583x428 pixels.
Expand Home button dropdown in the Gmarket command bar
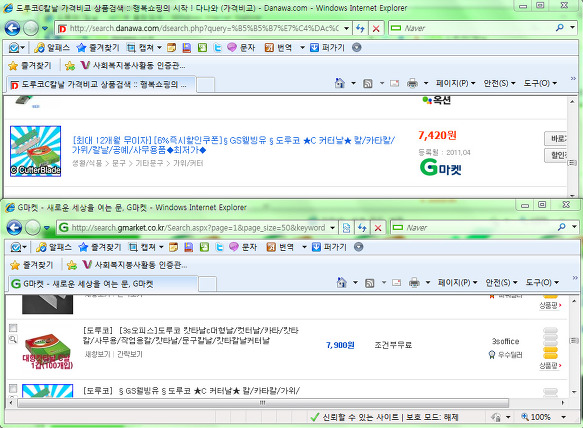pos(355,283)
